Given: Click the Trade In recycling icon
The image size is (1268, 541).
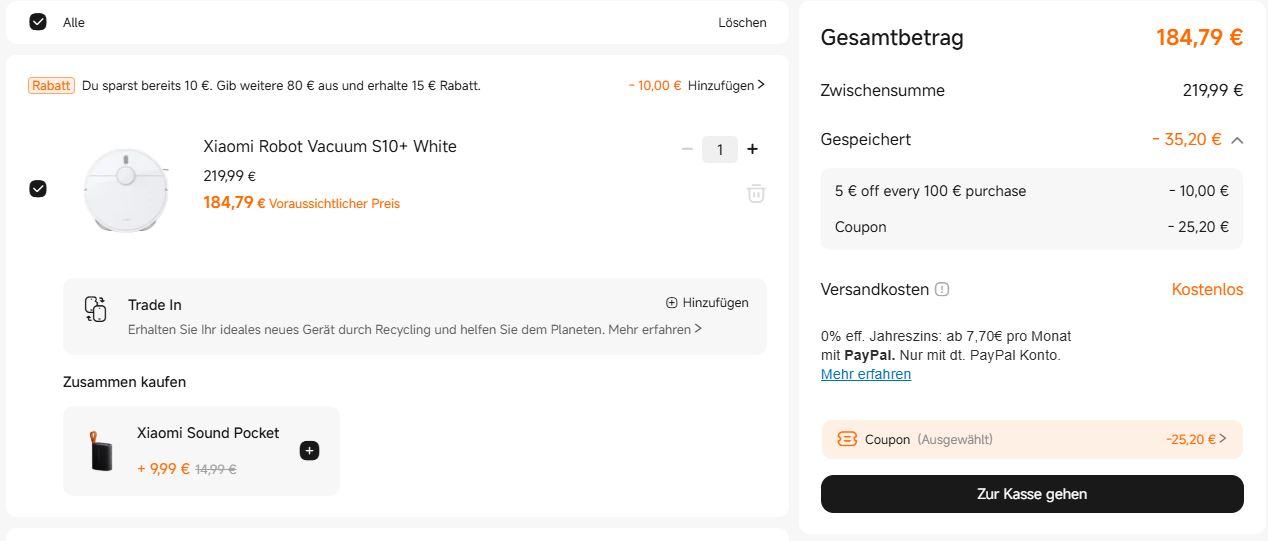Looking at the screenshot, I should [95, 309].
